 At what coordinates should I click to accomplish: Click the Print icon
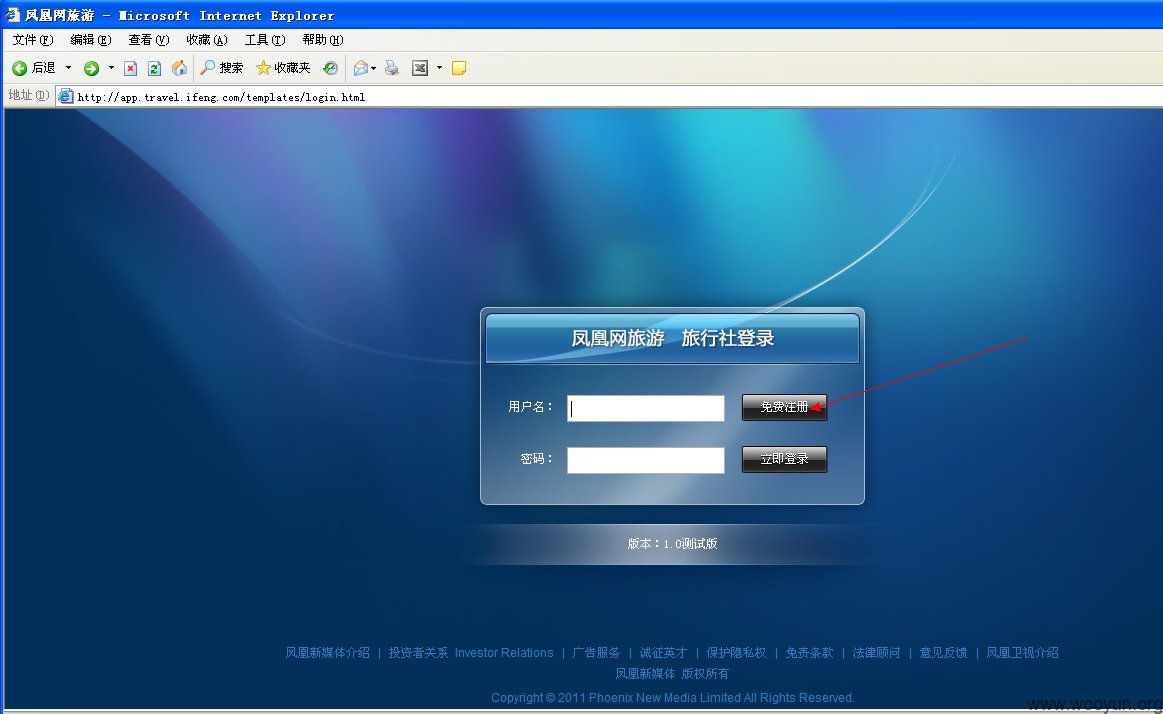pos(392,68)
